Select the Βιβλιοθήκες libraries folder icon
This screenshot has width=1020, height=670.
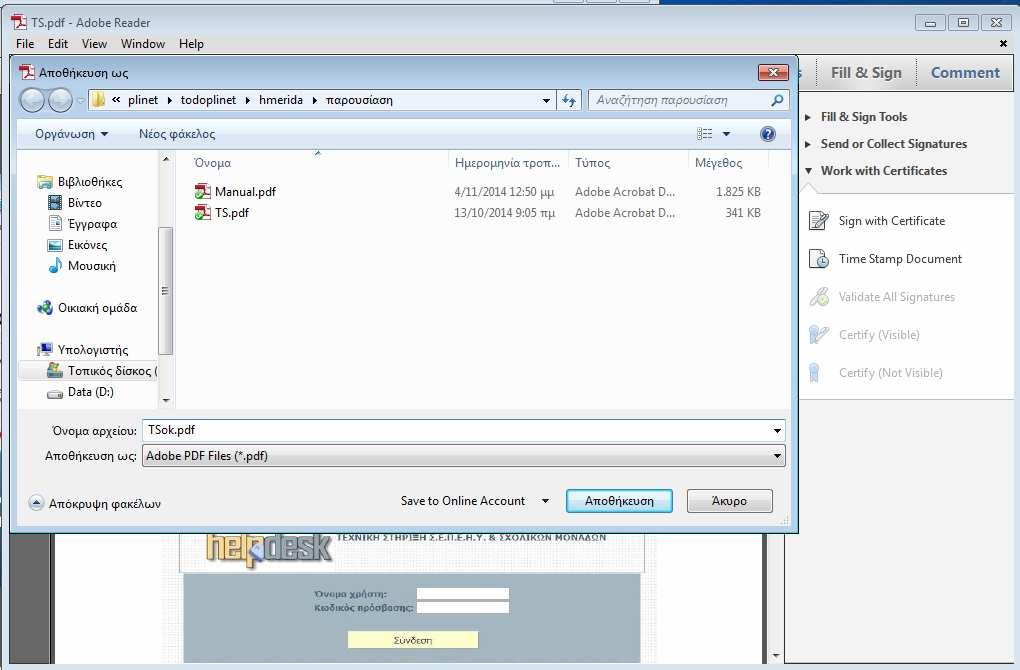44,181
